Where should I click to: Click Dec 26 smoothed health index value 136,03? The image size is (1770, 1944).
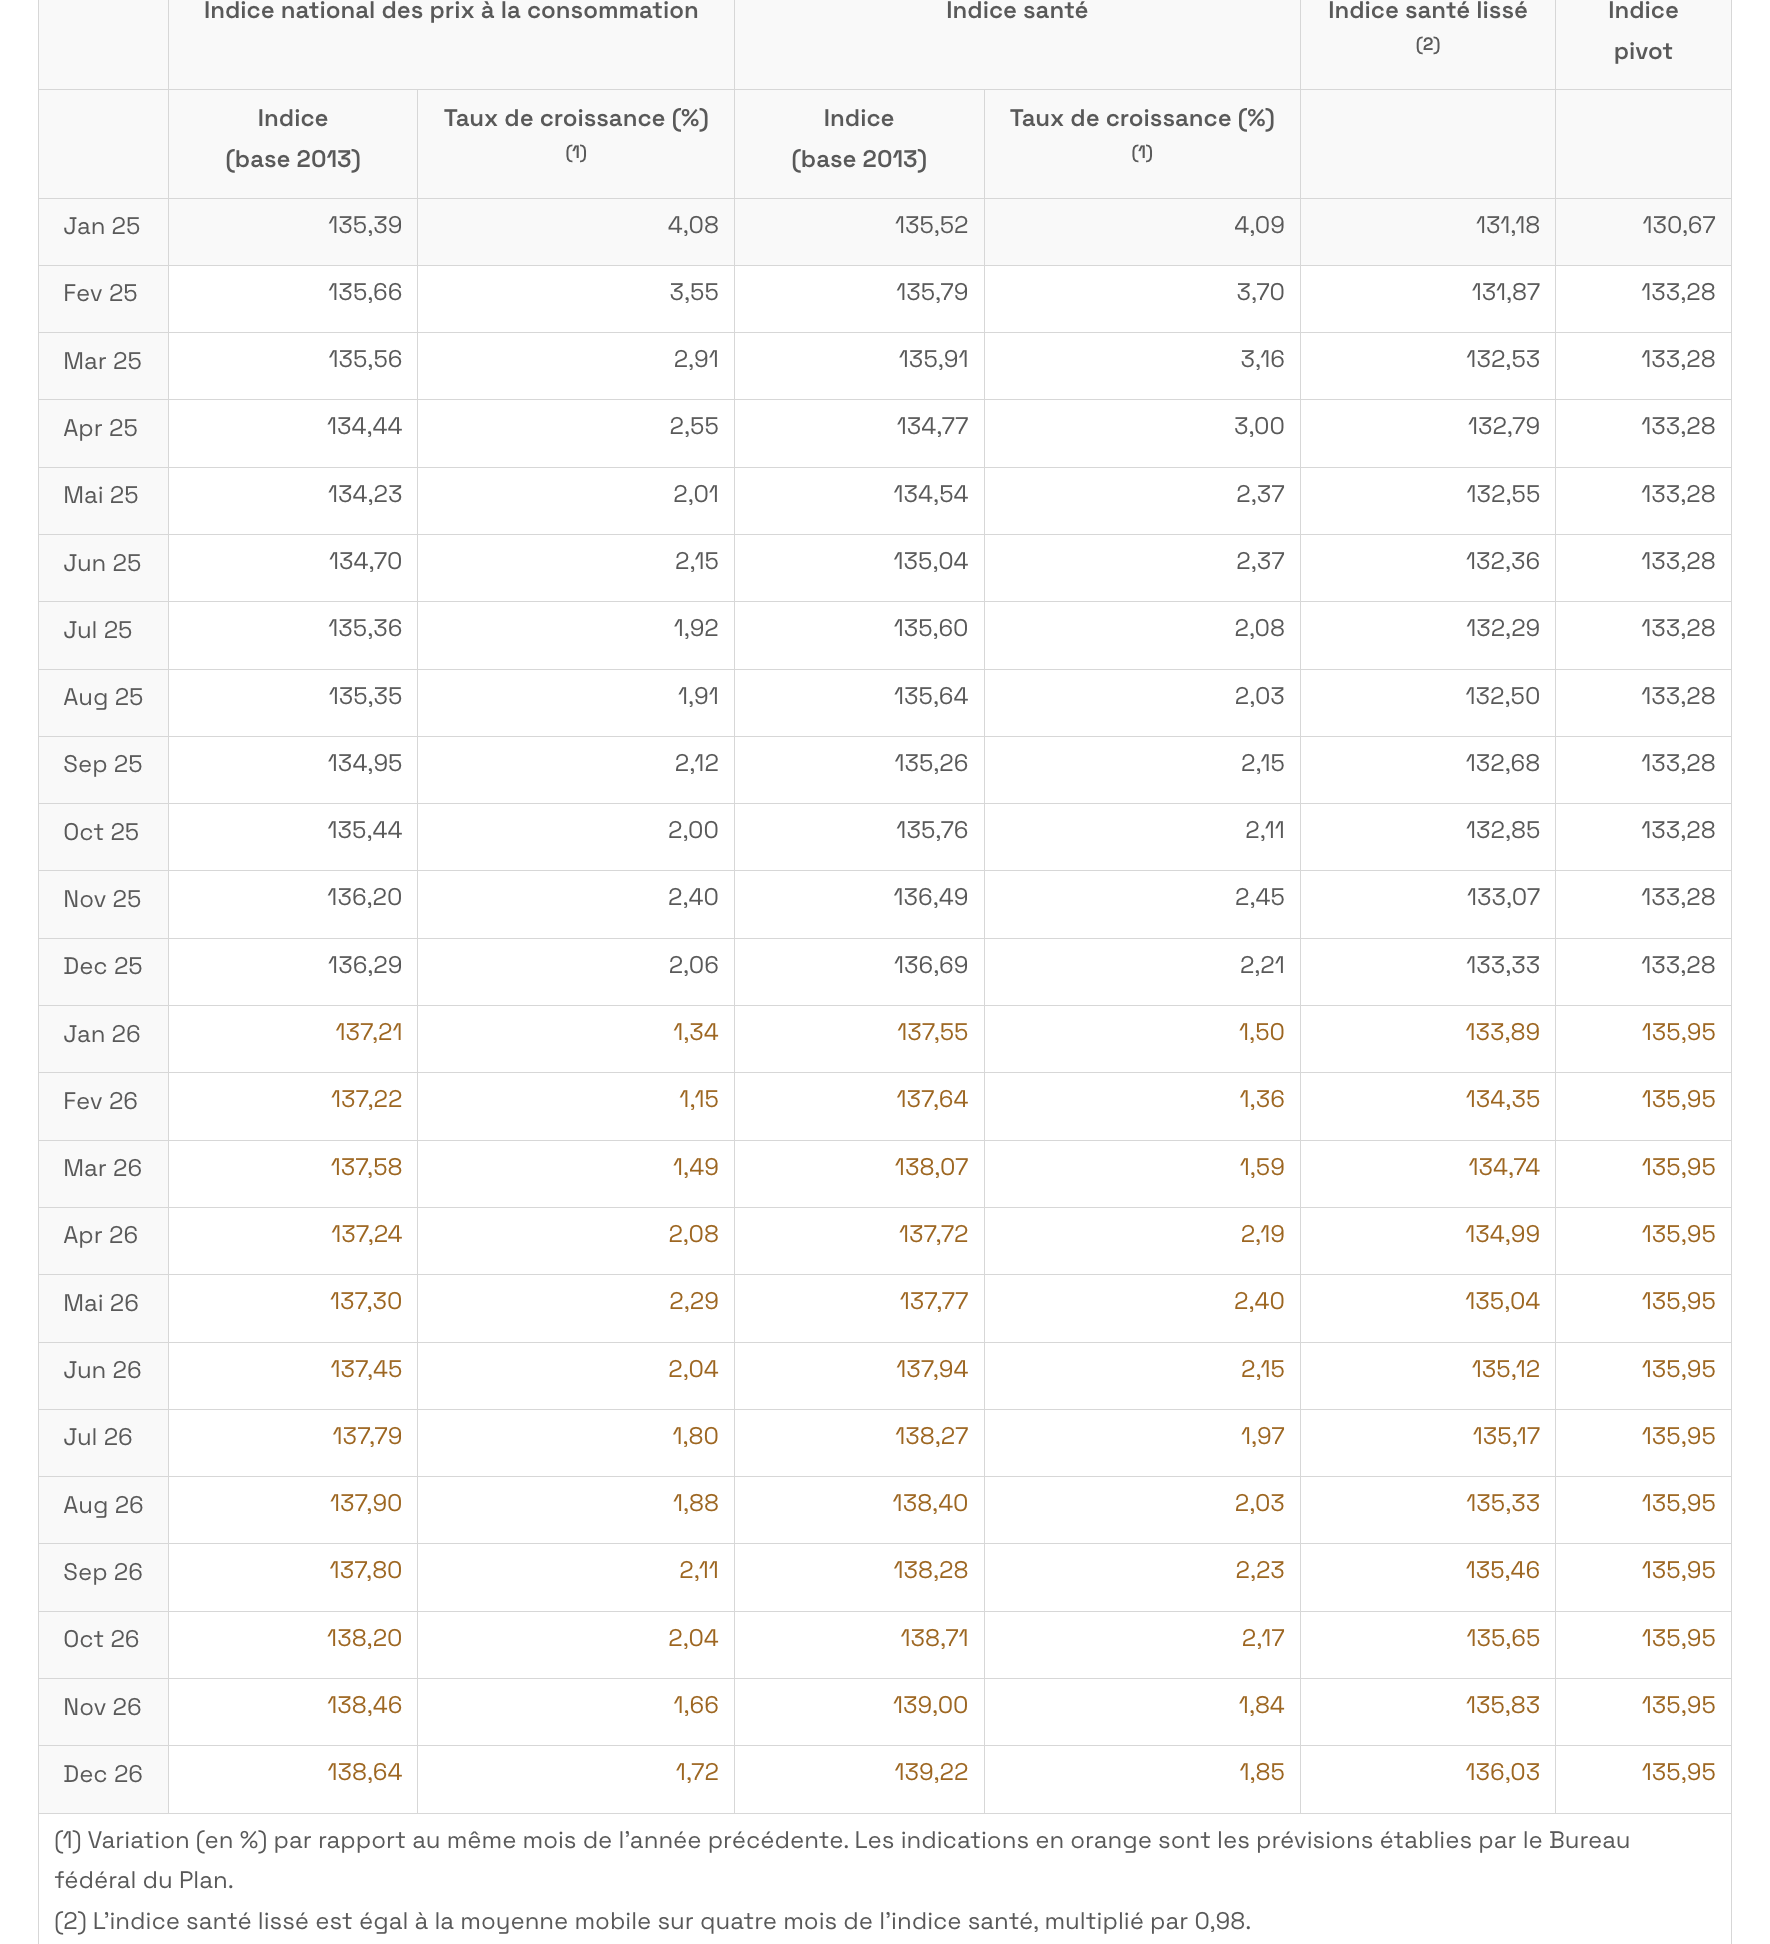[x=1503, y=1772]
